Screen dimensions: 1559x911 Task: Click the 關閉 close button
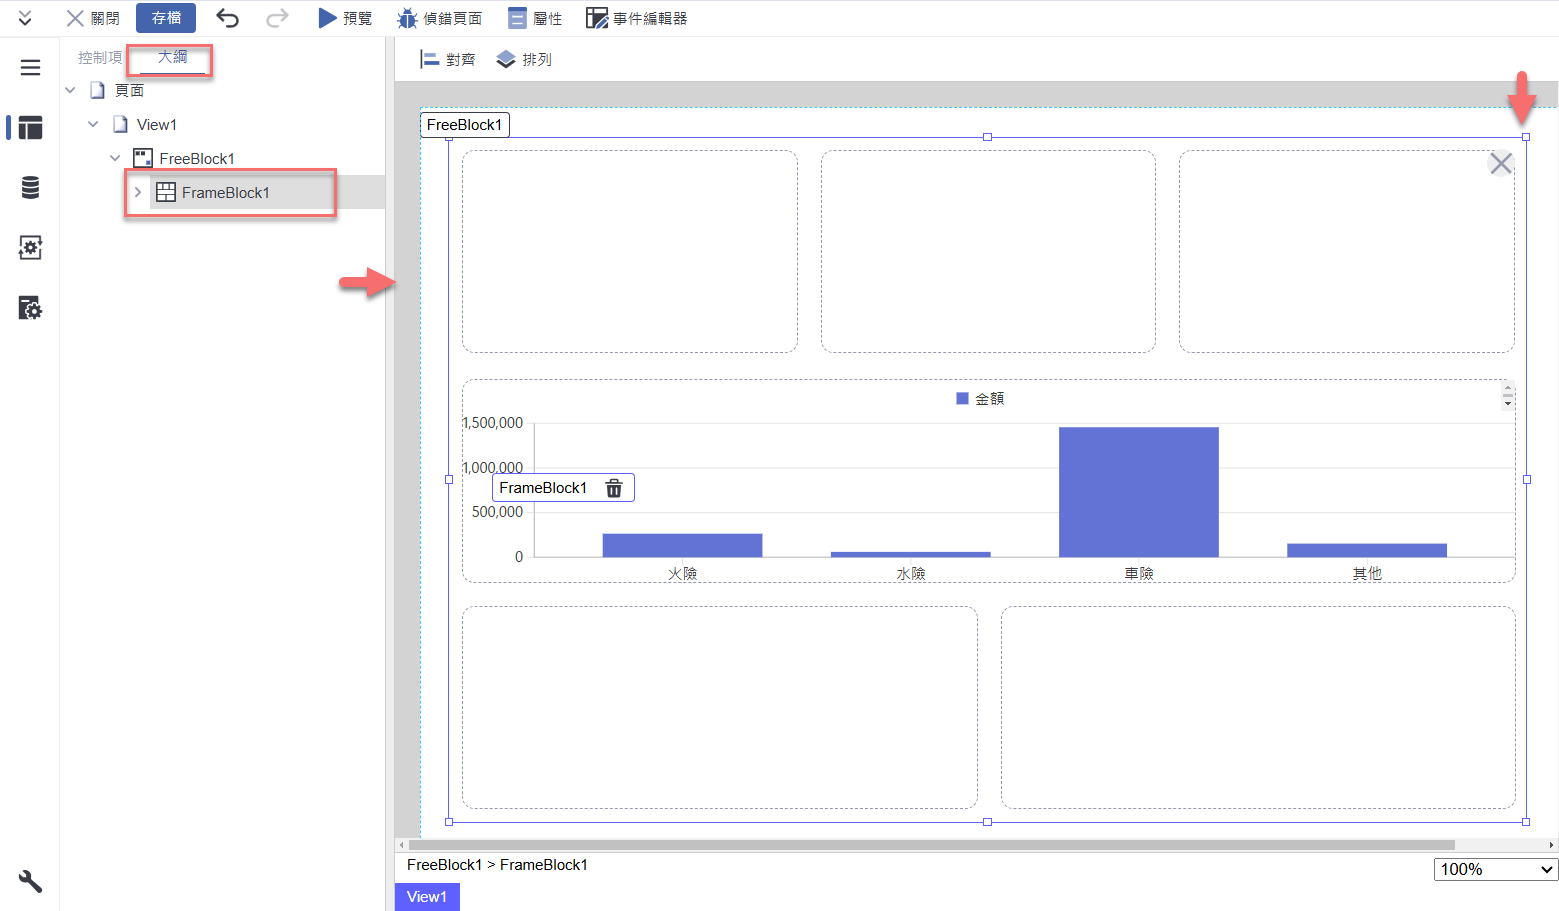[93, 18]
